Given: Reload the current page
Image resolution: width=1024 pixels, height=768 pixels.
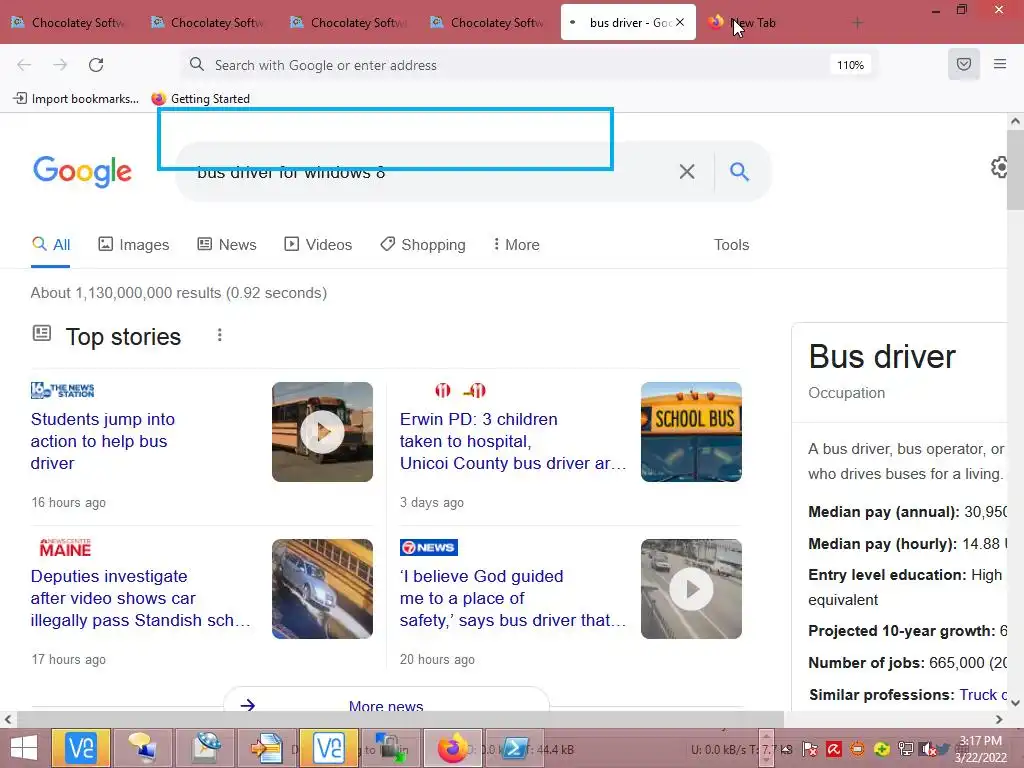Looking at the screenshot, I should (96, 65).
